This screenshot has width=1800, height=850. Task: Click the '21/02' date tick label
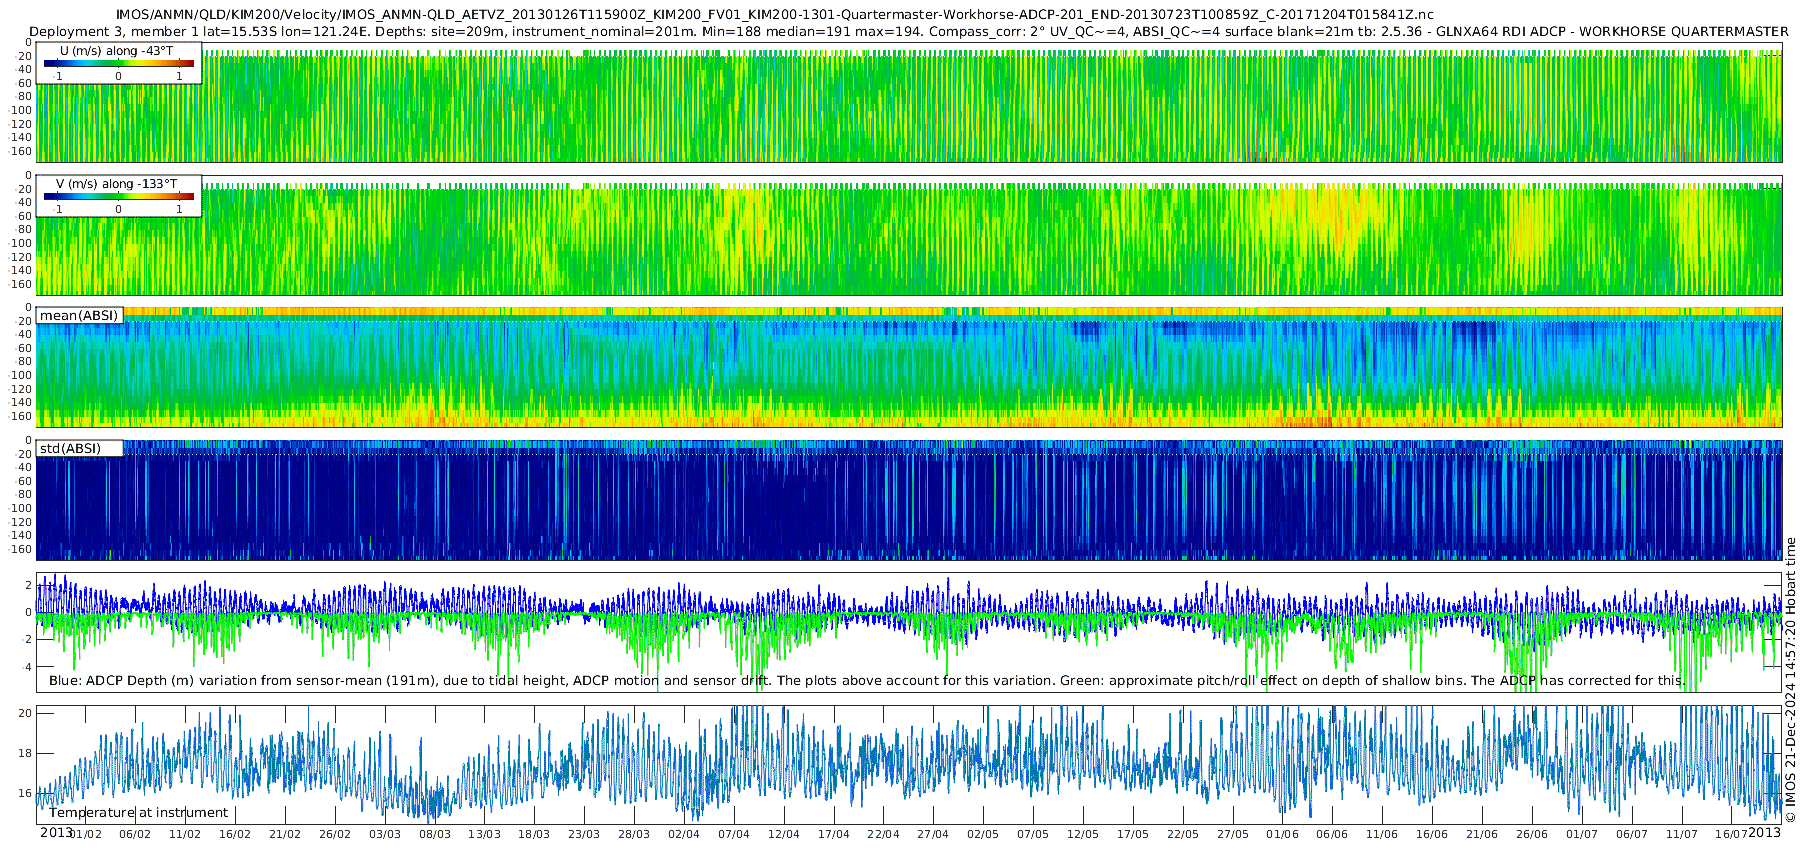point(285,834)
